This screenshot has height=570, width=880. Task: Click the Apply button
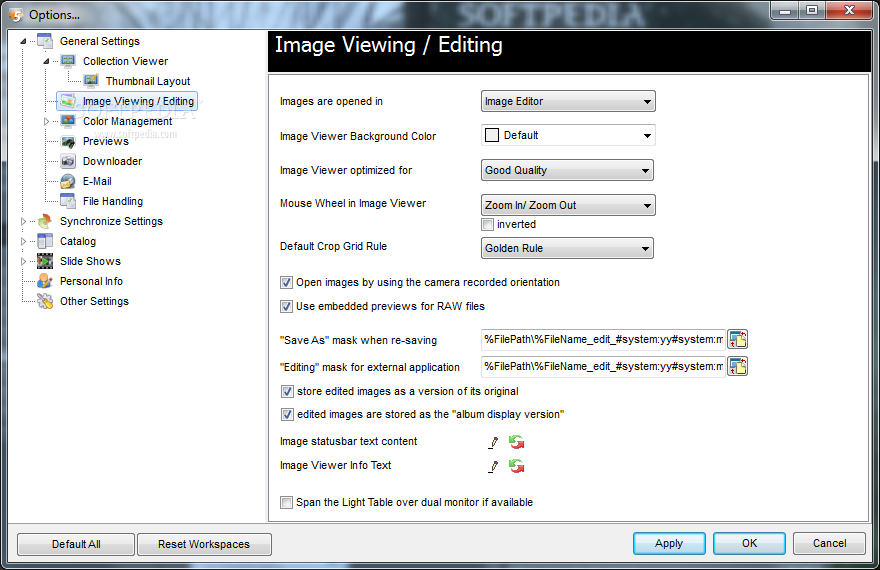pos(668,544)
